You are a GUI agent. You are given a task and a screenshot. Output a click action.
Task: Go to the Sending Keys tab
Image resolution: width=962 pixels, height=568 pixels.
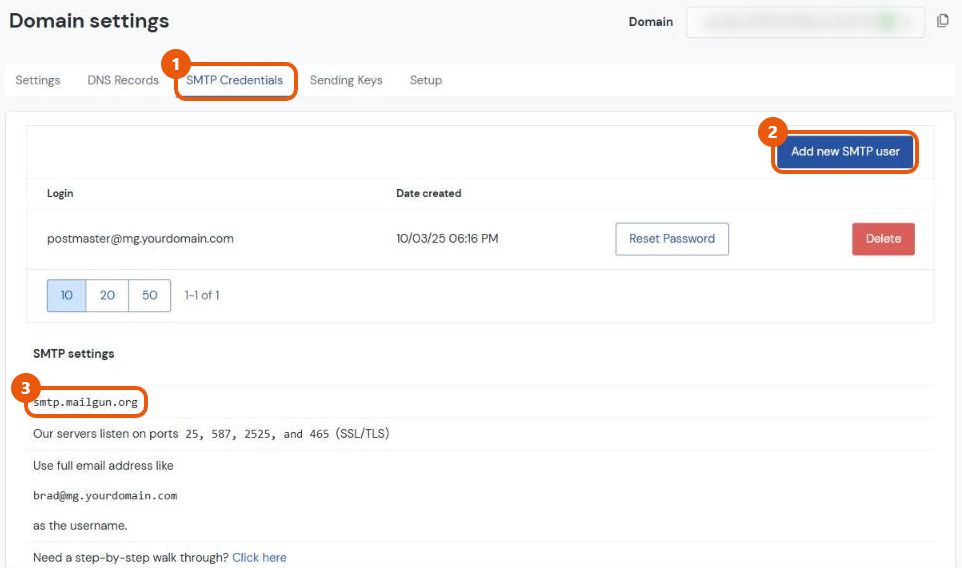346,80
